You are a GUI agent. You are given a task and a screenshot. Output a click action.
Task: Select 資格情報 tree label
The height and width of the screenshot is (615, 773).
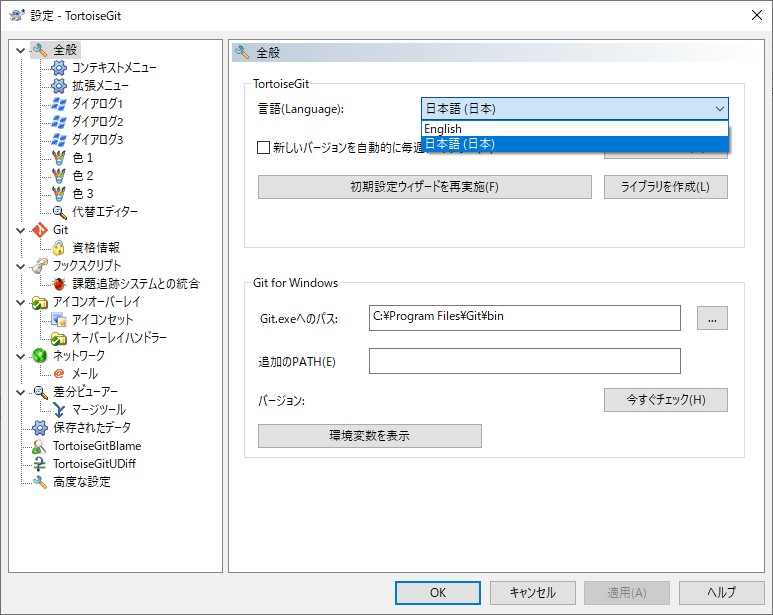(96, 247)
